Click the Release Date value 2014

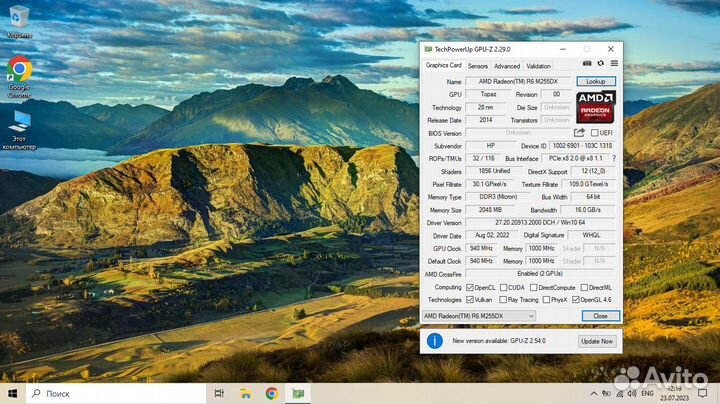click(x=485, y=120)
